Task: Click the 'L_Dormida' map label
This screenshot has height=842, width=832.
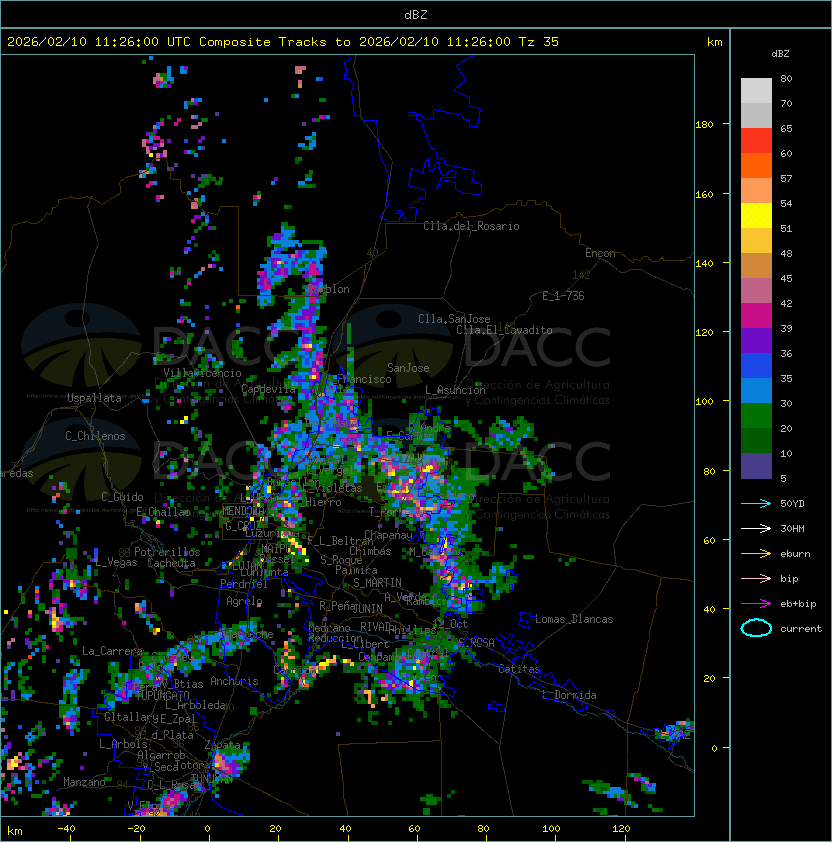Action: 569,695
